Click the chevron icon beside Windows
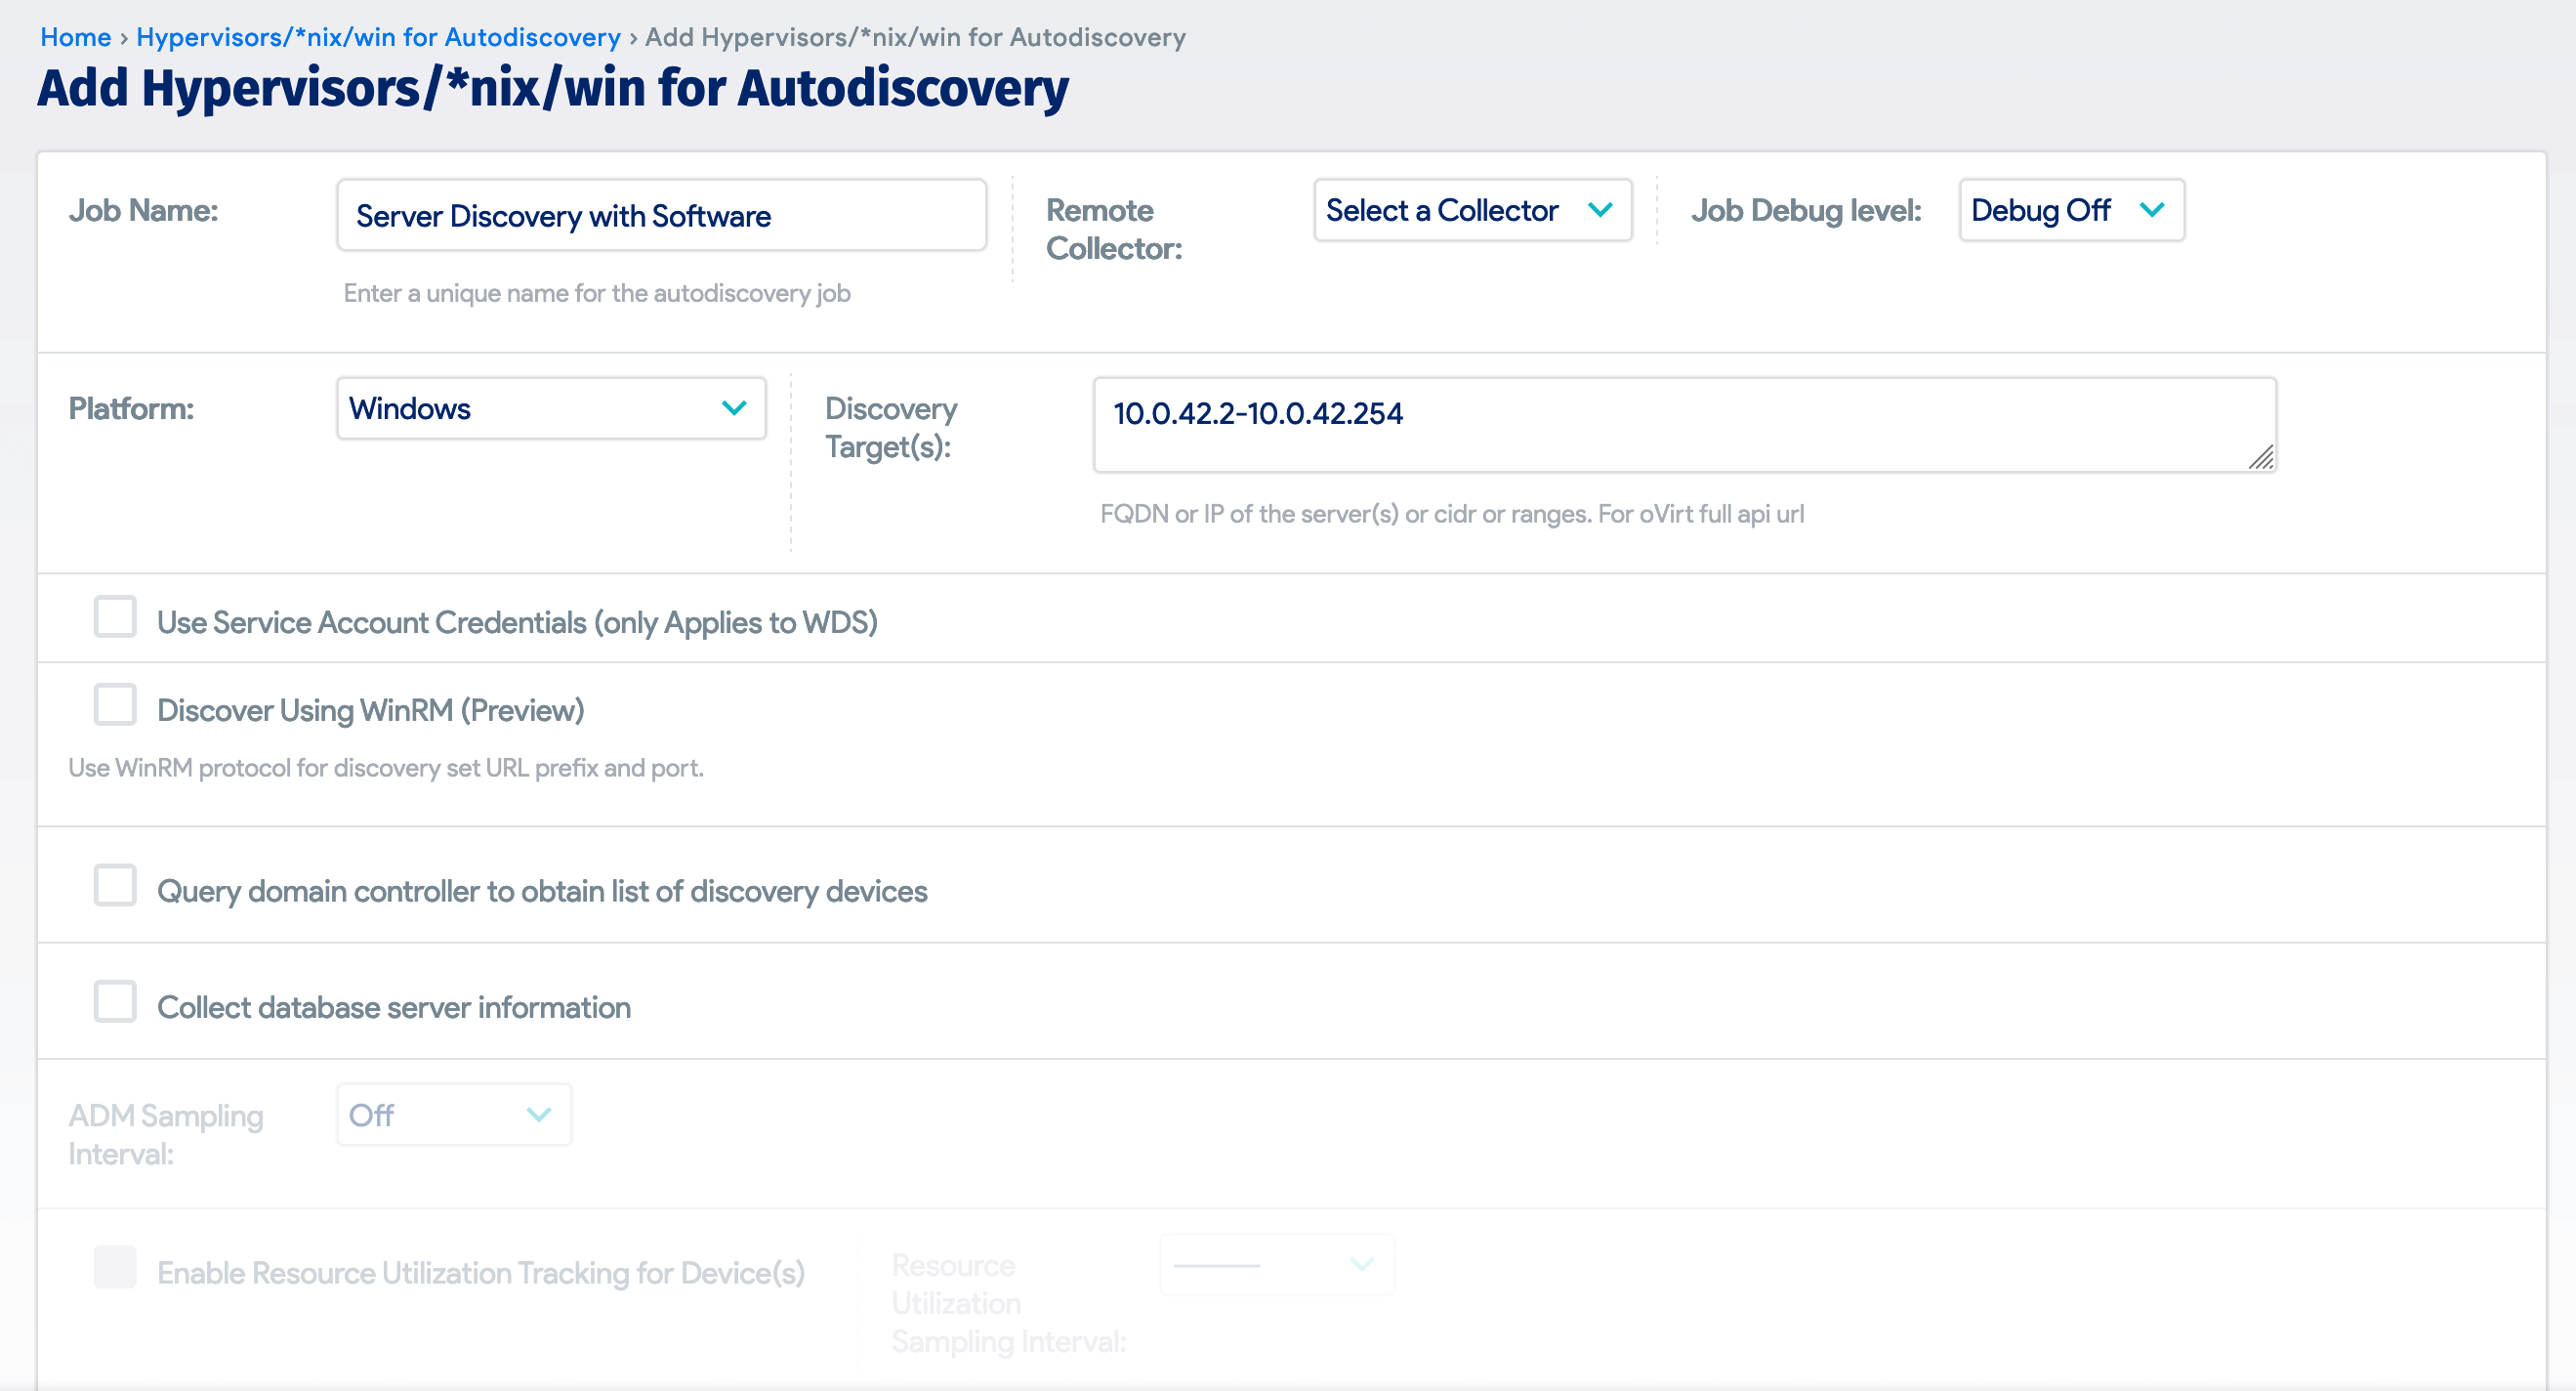2576x1391 pixels. tap(735, 408)
